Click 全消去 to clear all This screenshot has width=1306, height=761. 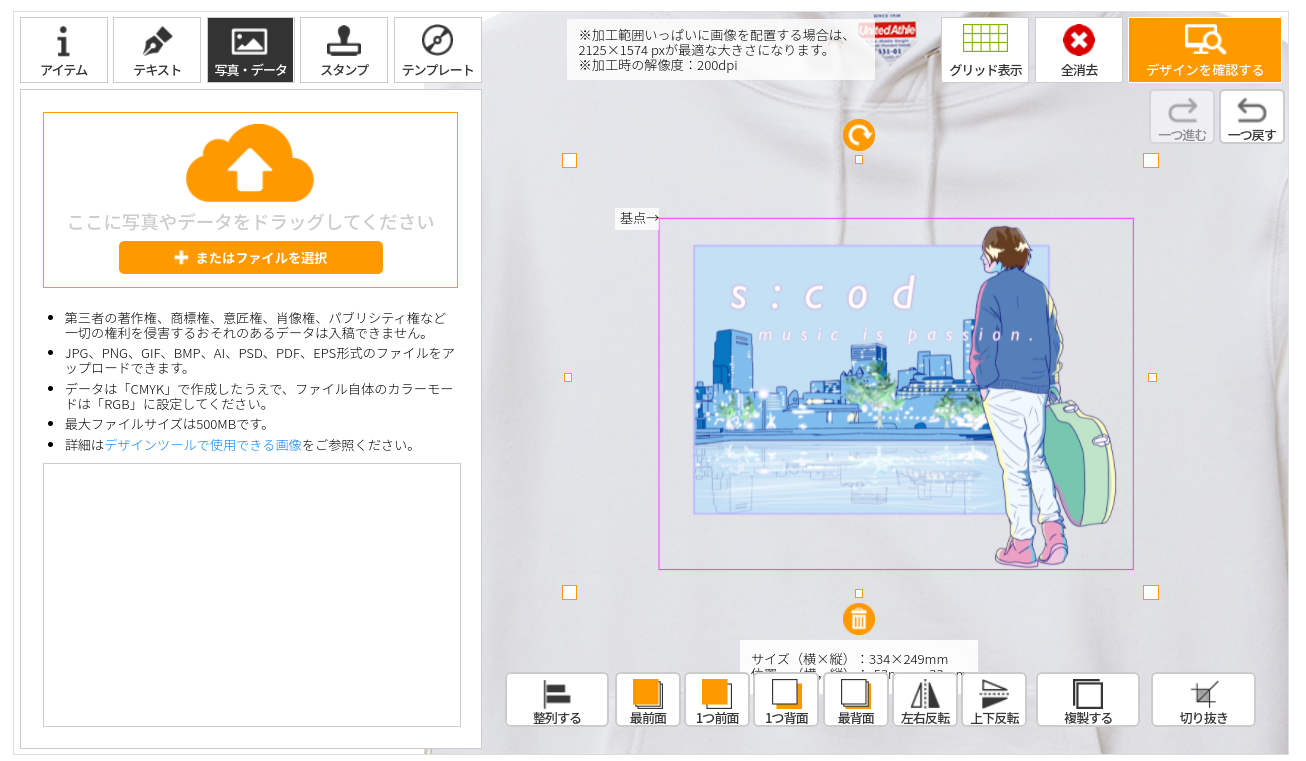click(x=1079, y=50)
